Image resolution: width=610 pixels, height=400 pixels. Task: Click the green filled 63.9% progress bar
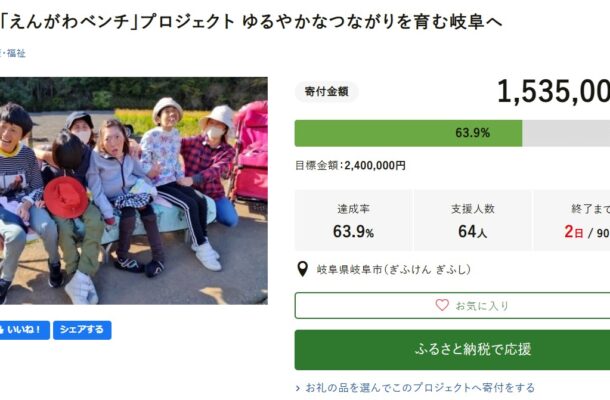point(408,133)
